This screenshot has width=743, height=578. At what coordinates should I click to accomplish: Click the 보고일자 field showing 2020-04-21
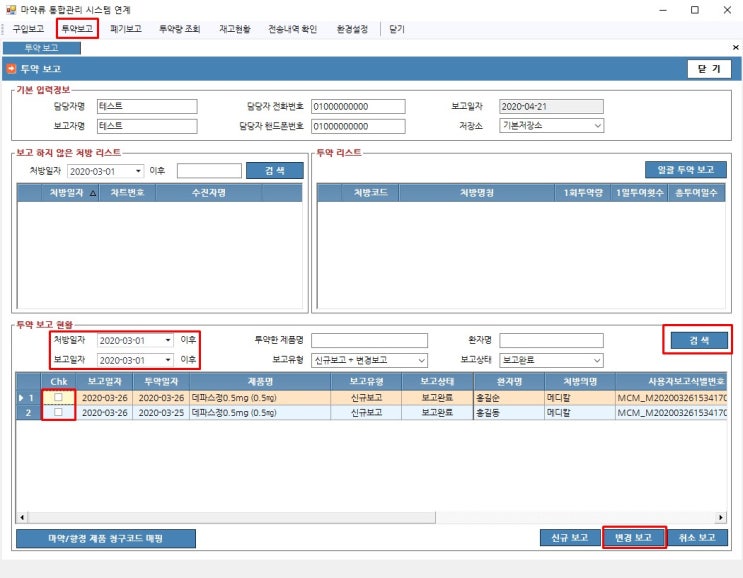coord(552,107)
